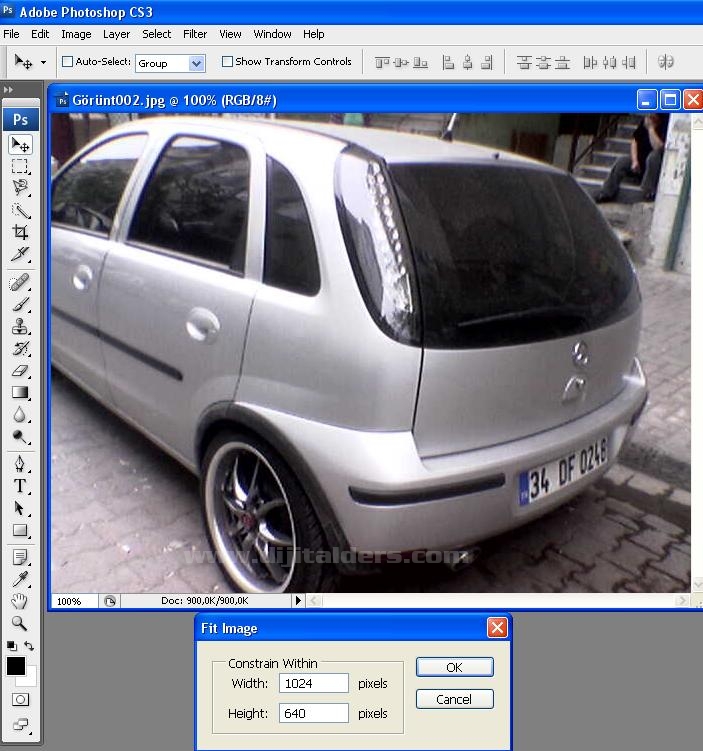Click the Width field showing 1024
This screenshot has width=703, height=751.
coord(314,683)
